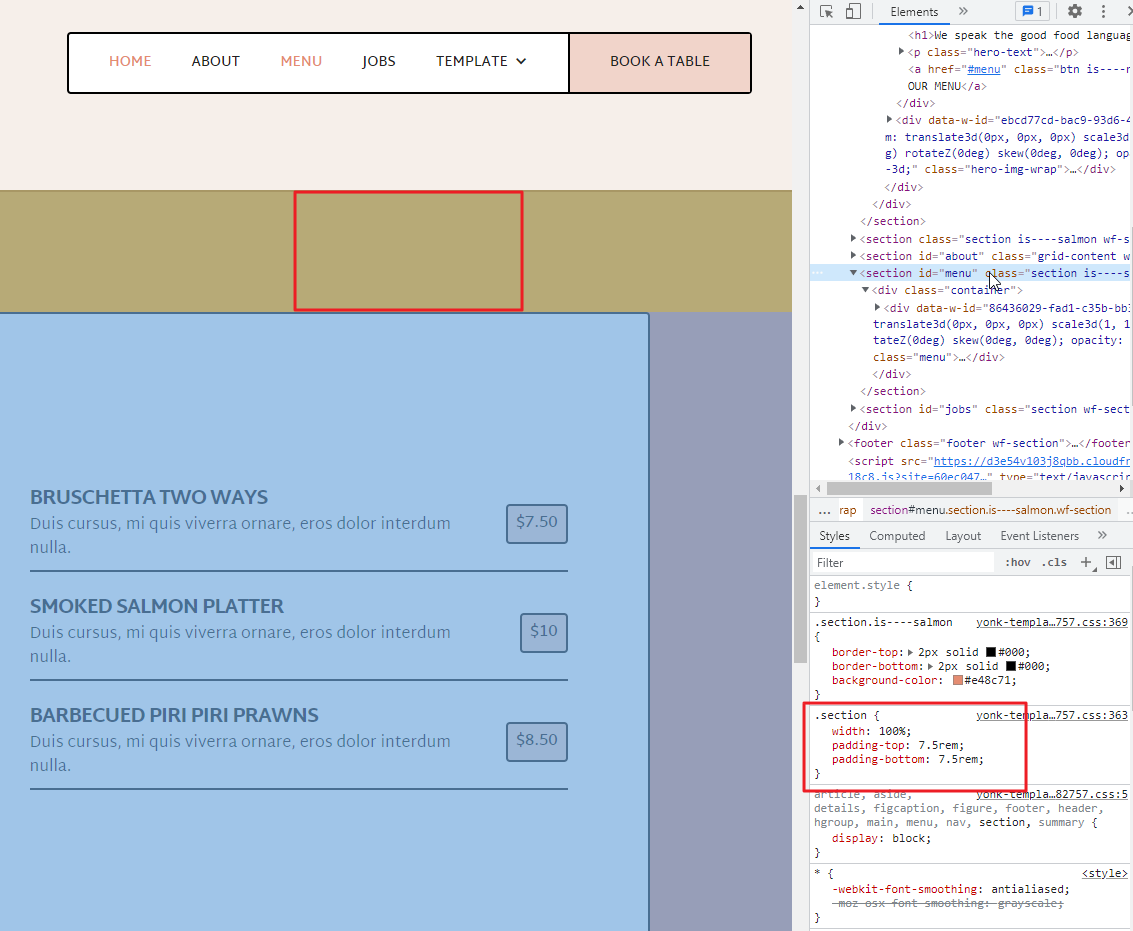Open the css:363 source link for .section
1133x931 pixels.
[x=1051, y=715]
